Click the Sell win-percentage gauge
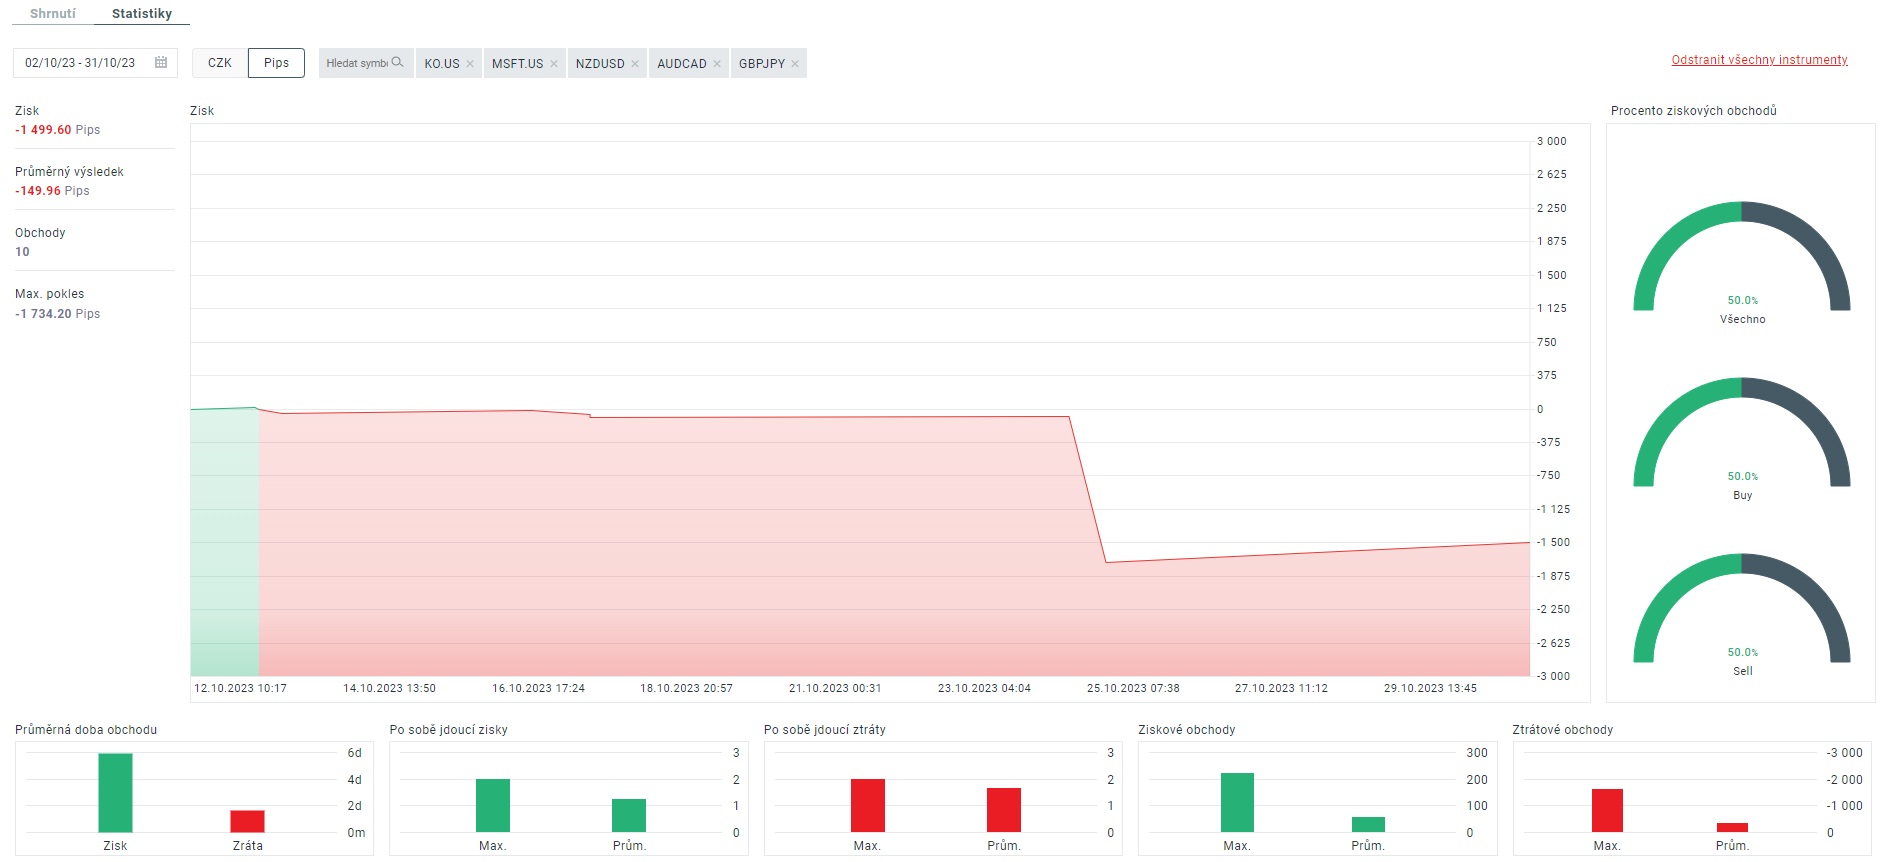This screenshot has width=1884, height=862. (x=1741, y=612)
